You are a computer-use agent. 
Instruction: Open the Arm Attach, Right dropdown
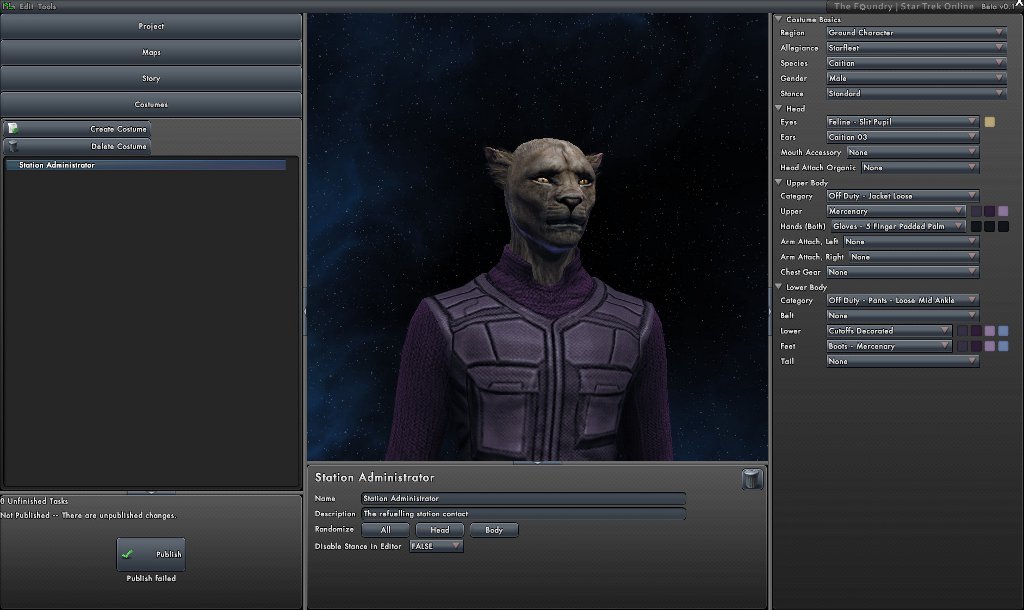tap(914, 257)
